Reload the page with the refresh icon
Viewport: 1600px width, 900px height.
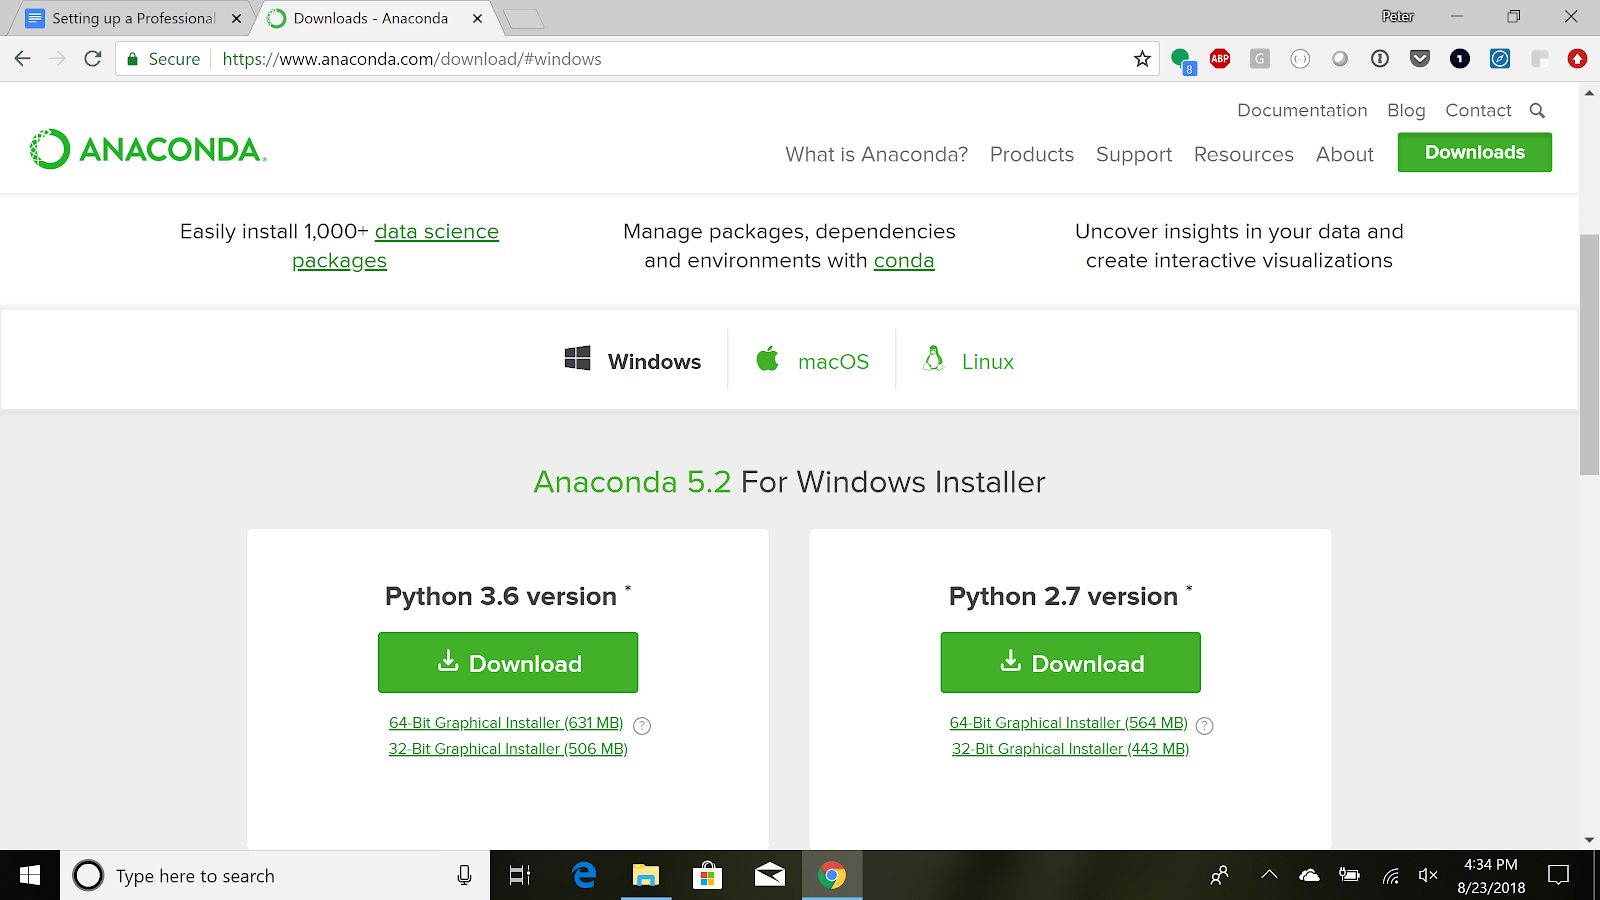(x=93, y=59)
